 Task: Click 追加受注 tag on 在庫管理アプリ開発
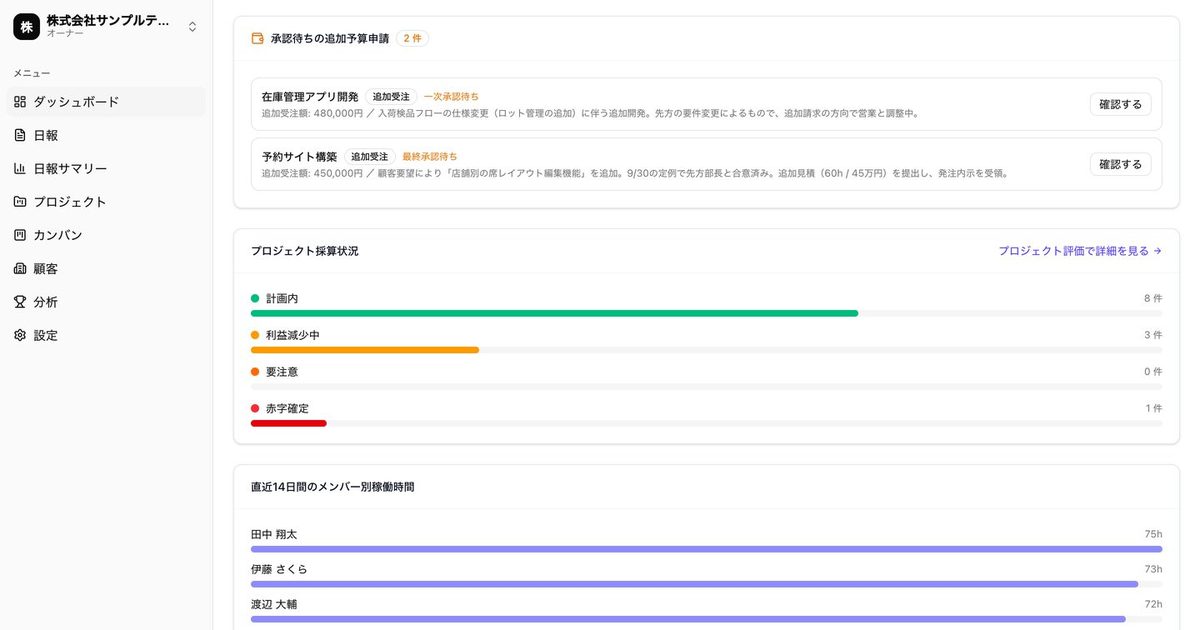(x=391, y=97)
